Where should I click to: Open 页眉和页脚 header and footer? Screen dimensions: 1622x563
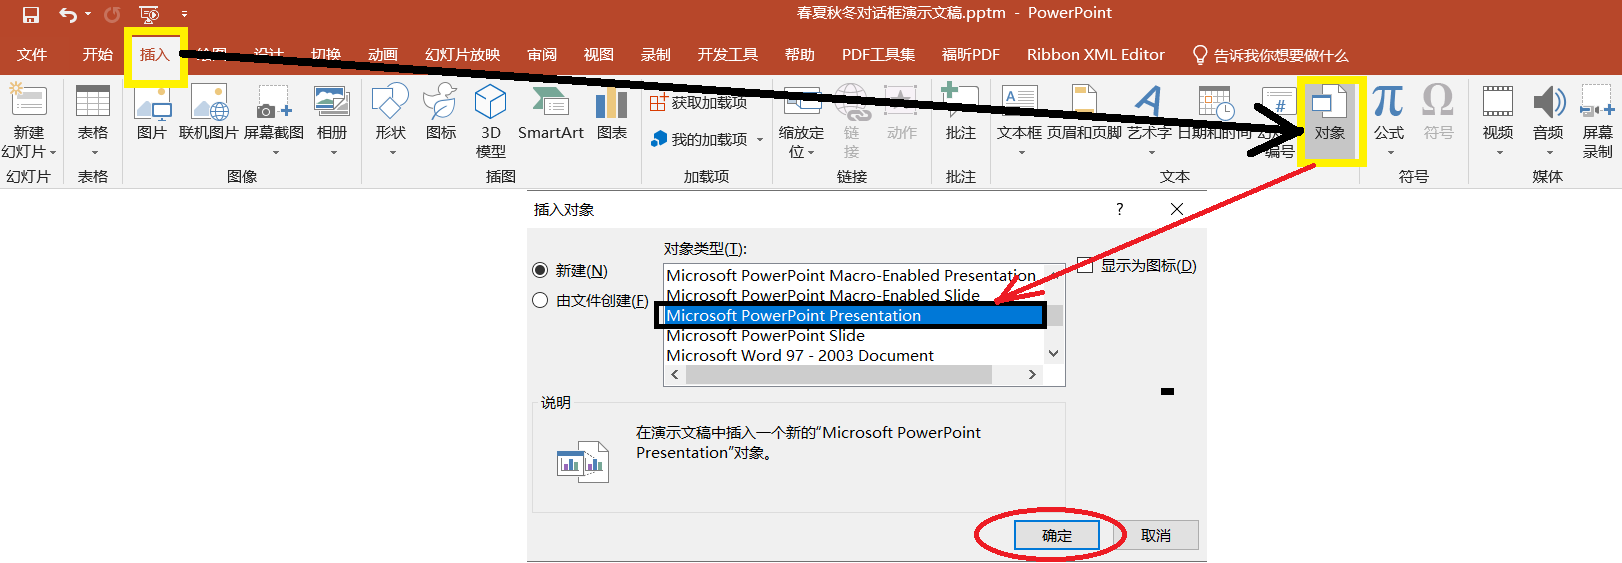[x=1084, y=112]
